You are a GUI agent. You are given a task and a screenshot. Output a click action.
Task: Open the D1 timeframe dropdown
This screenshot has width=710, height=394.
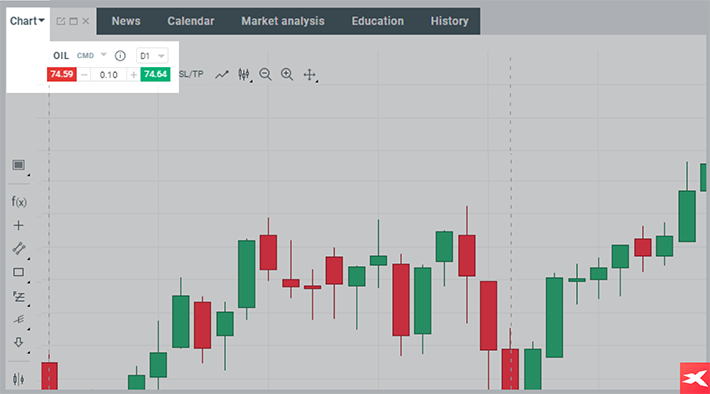coord(152,56)
